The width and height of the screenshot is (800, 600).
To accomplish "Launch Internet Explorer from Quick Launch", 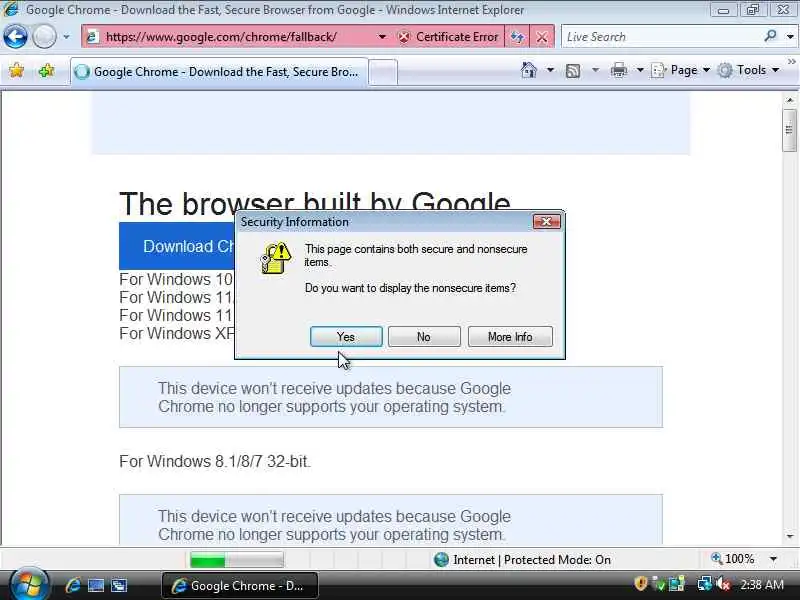I will point(73,585).
